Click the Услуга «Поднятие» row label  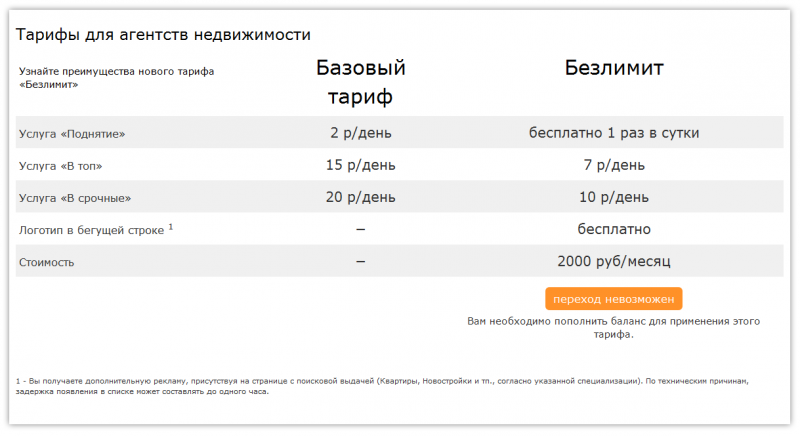coord(72,133)
